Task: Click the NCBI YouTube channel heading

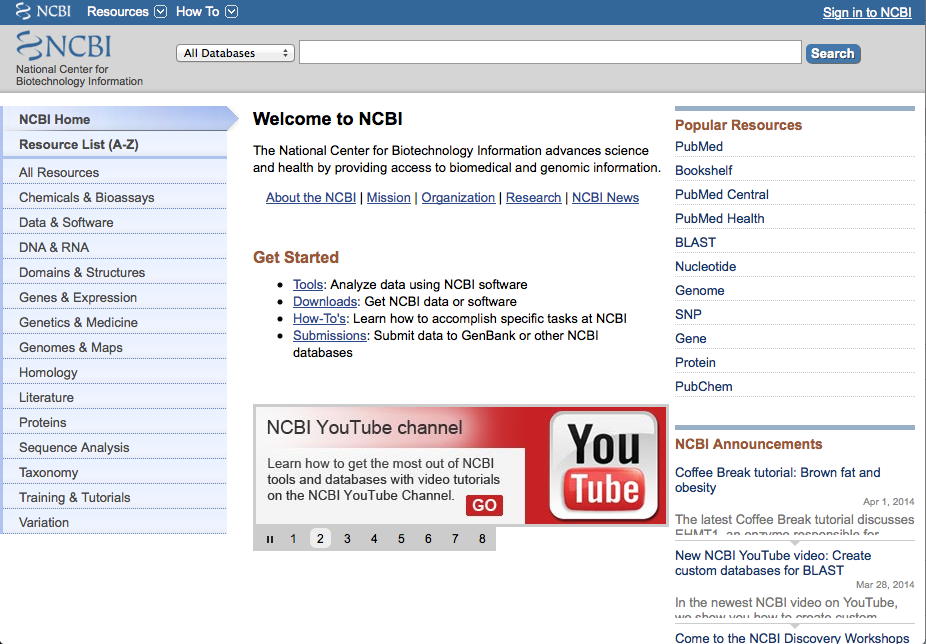Action: (x=364, y=427)
